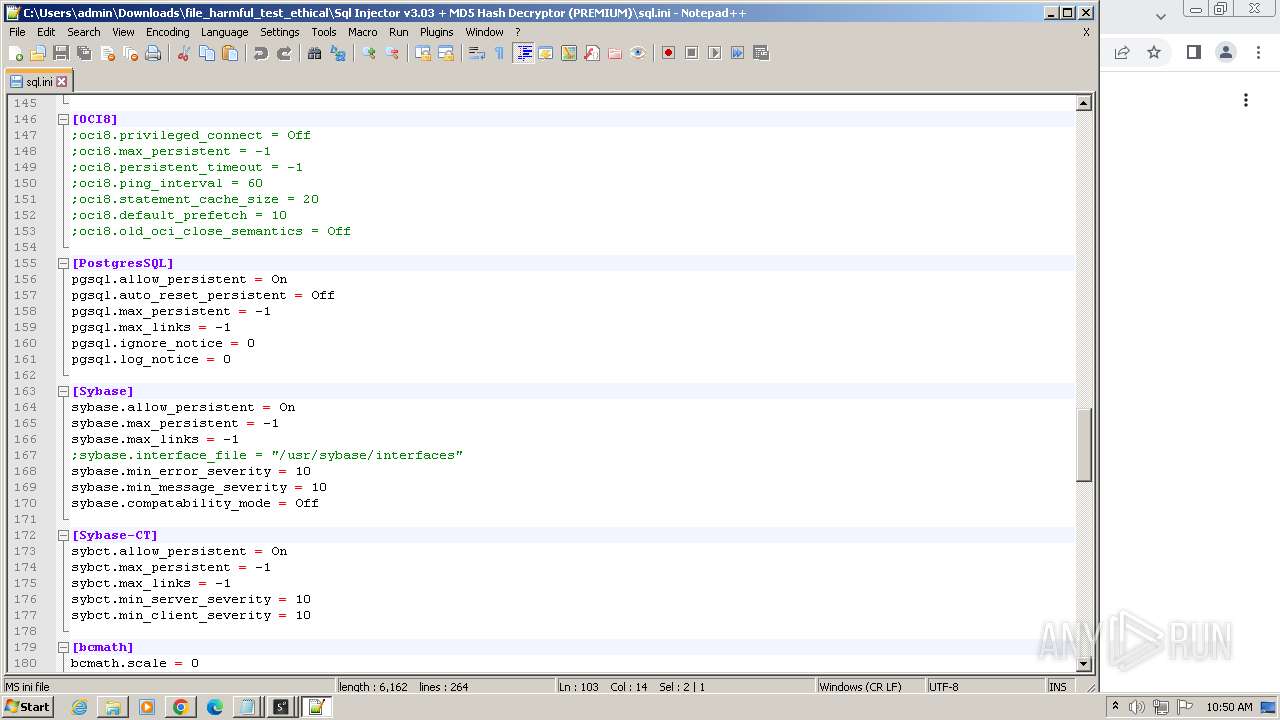
Task: Click the vertical scrollbar thumb
Action: (x=1083, y=446)
